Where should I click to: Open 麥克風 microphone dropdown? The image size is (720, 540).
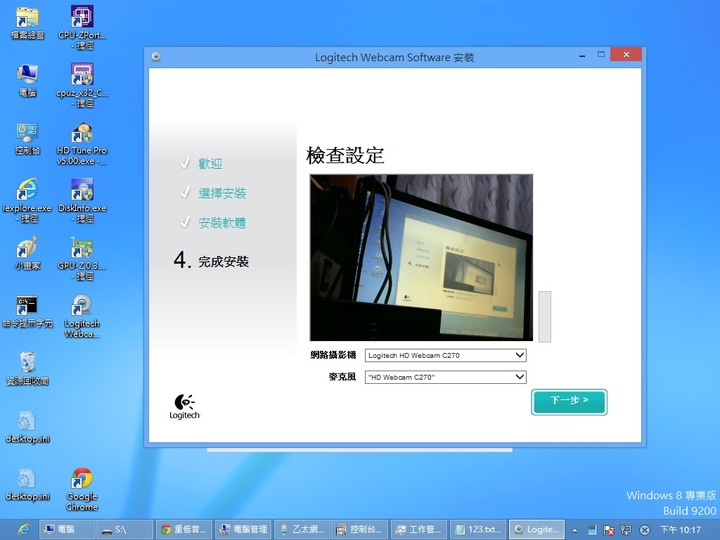(445, 377)
